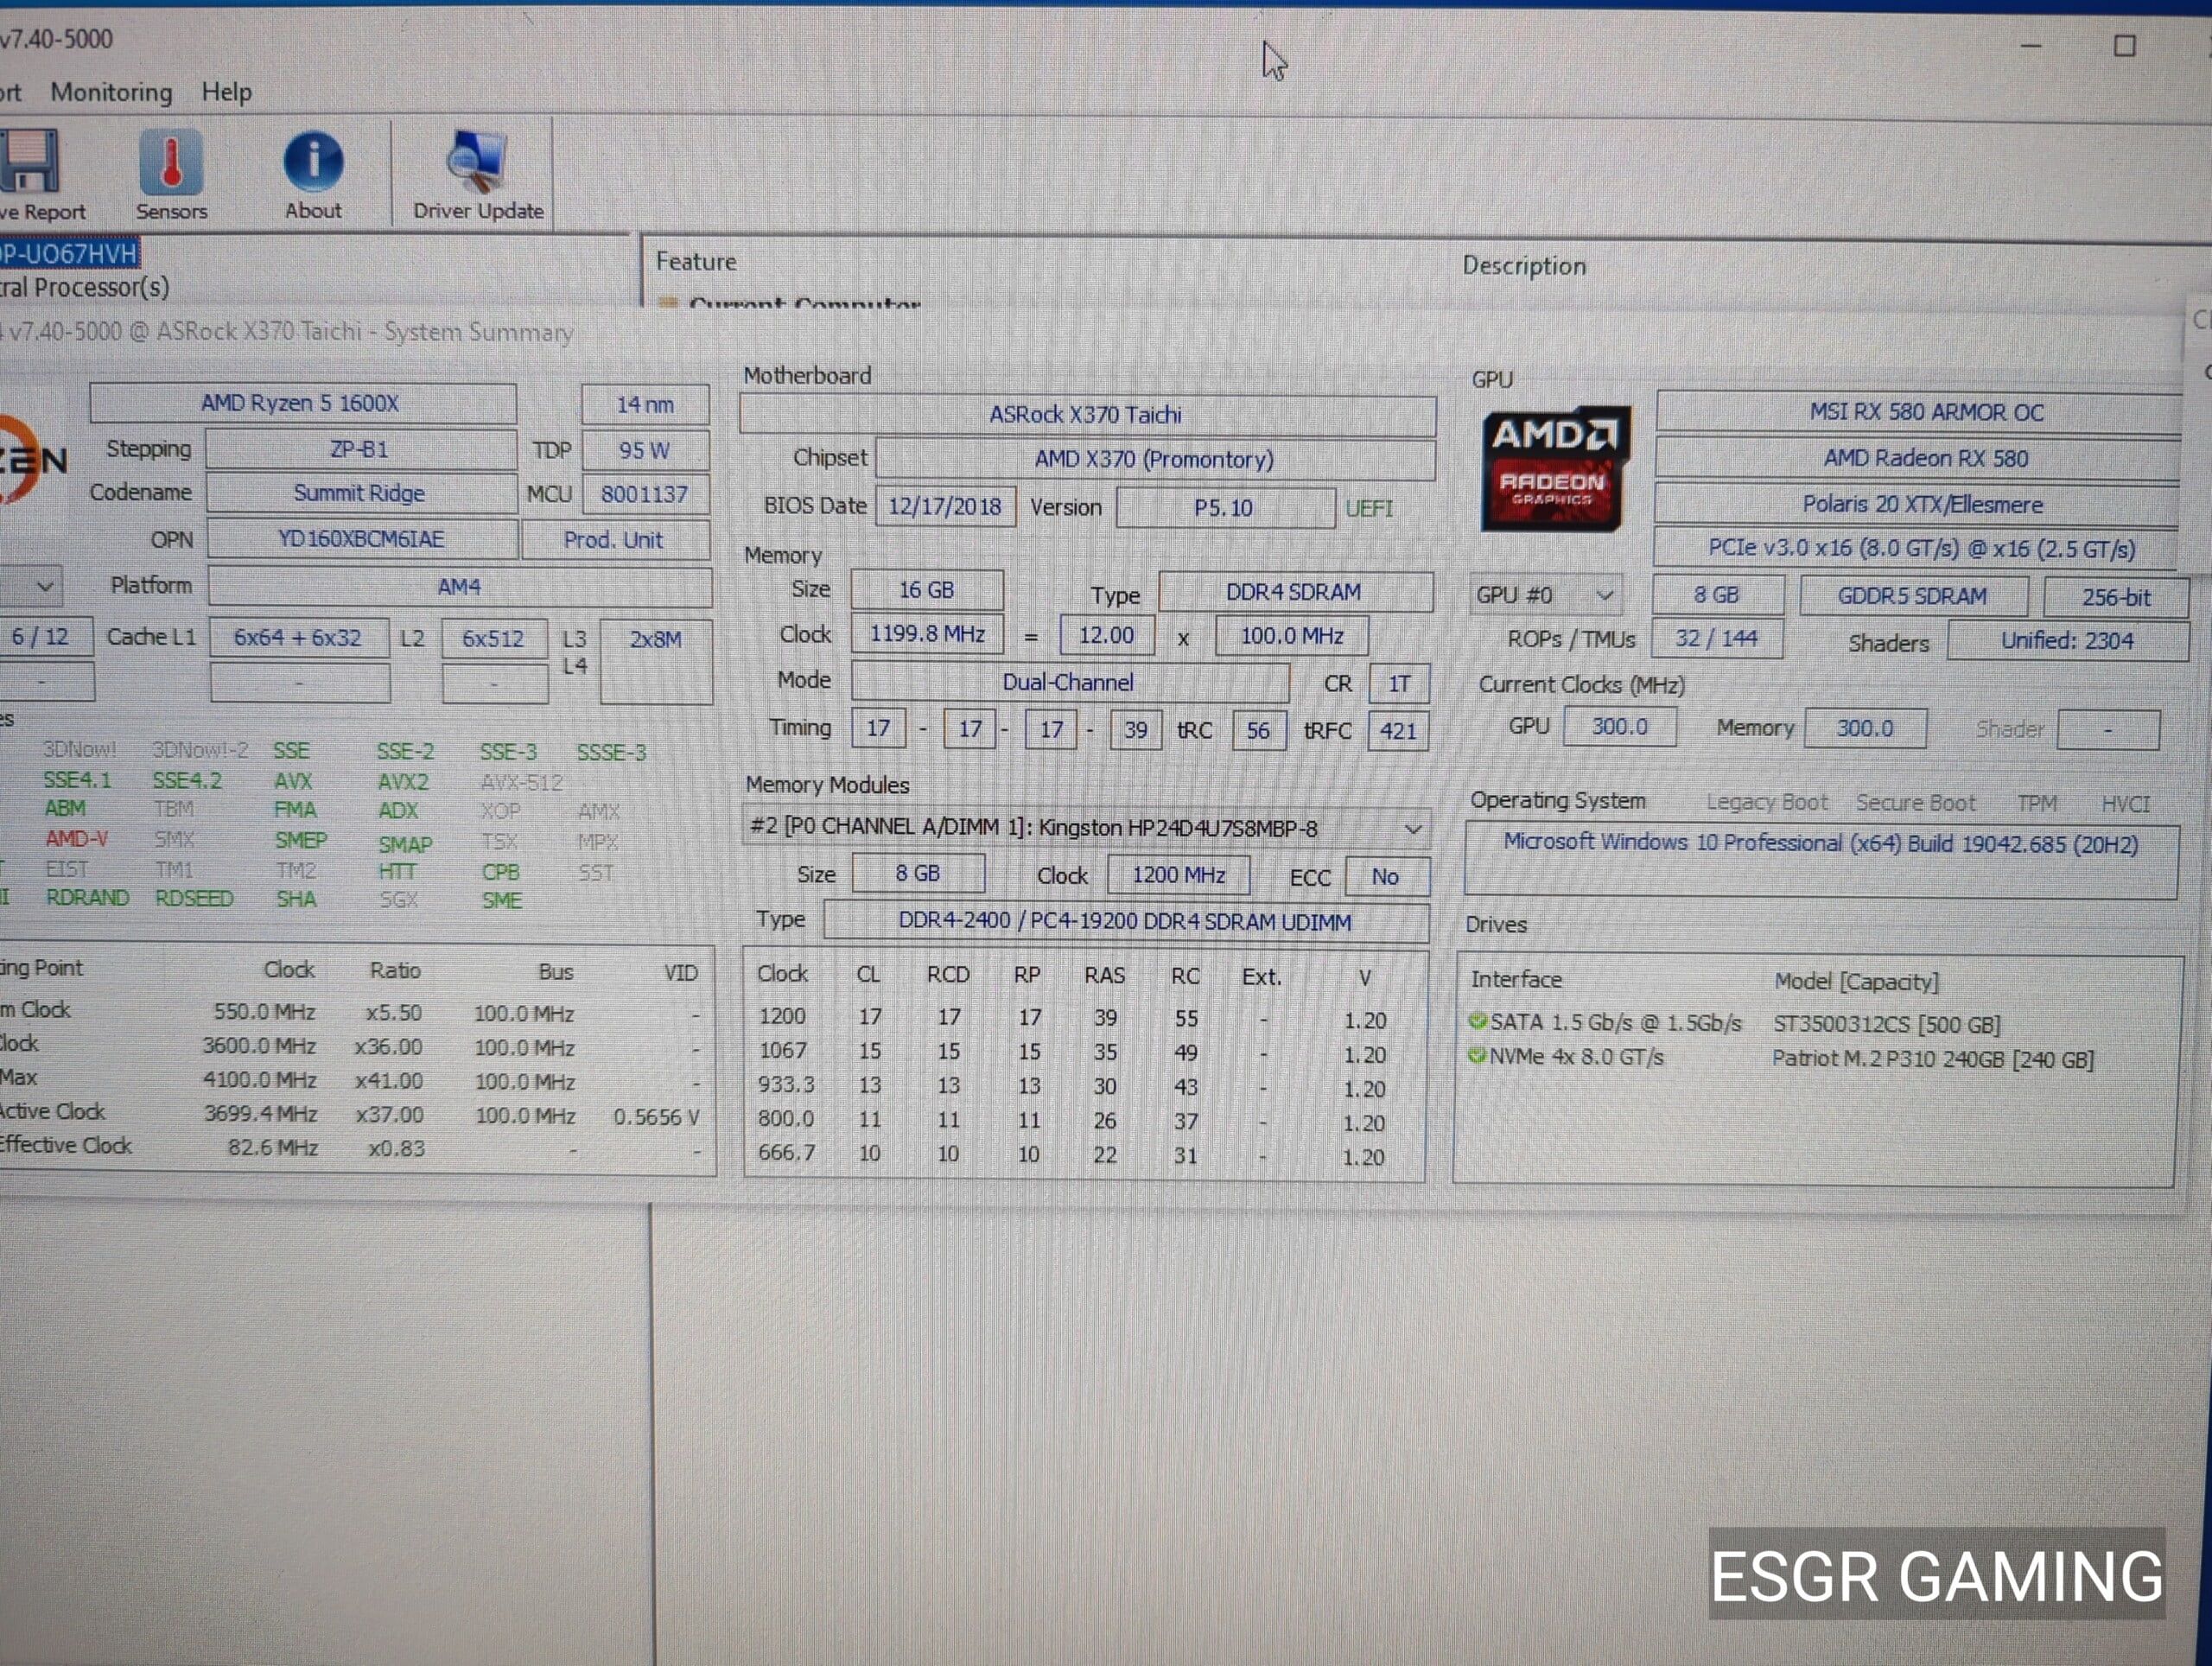Click the YD160XBCM6IAE OPN value
2212x1666 pixels.
click(x=362, y=540)
